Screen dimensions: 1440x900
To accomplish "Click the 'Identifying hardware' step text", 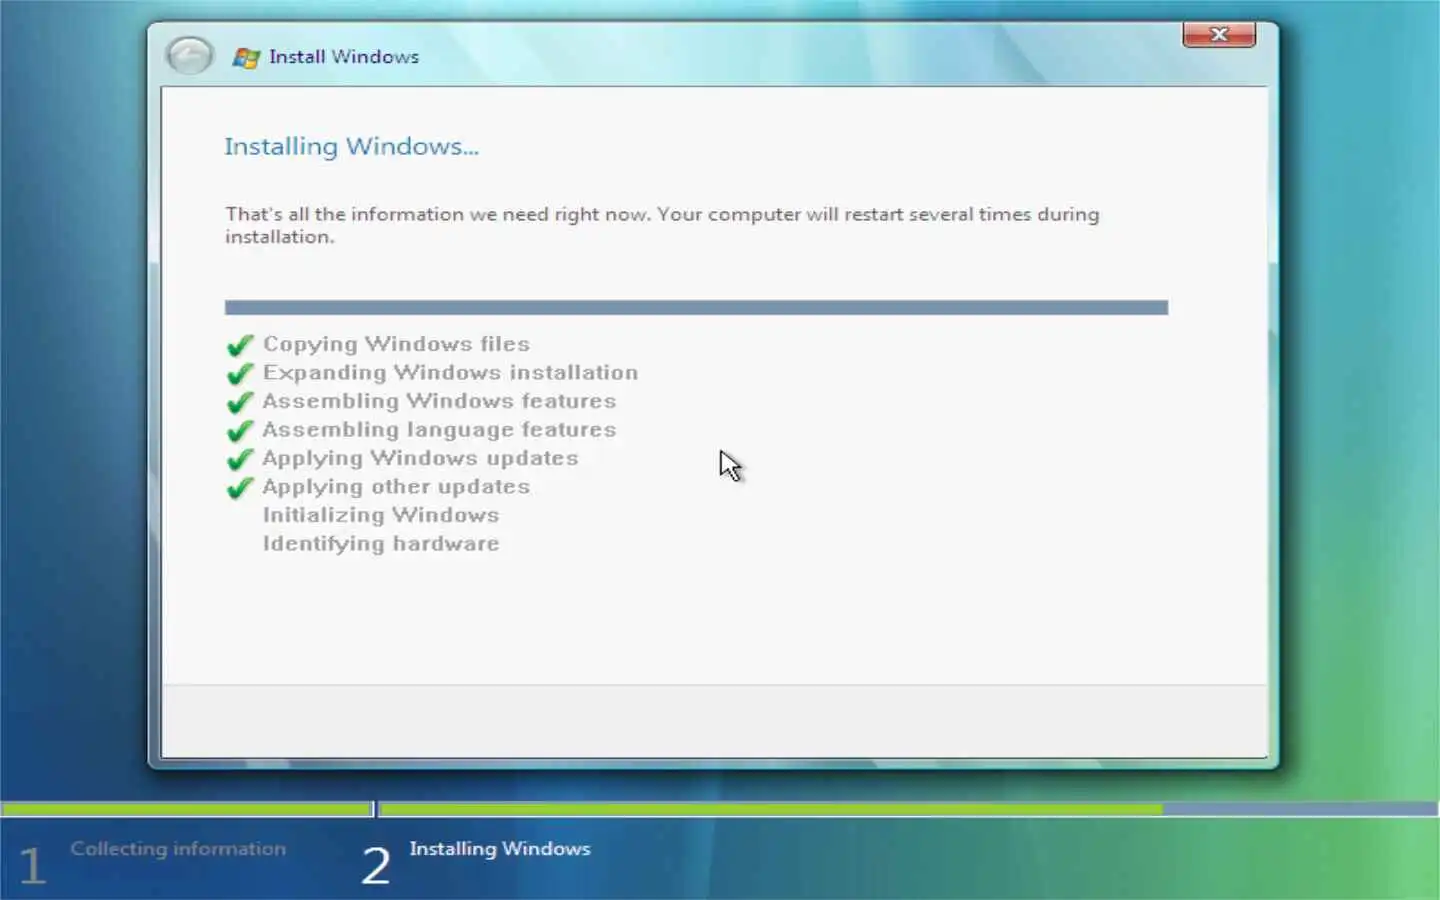I will click(381, 544).
